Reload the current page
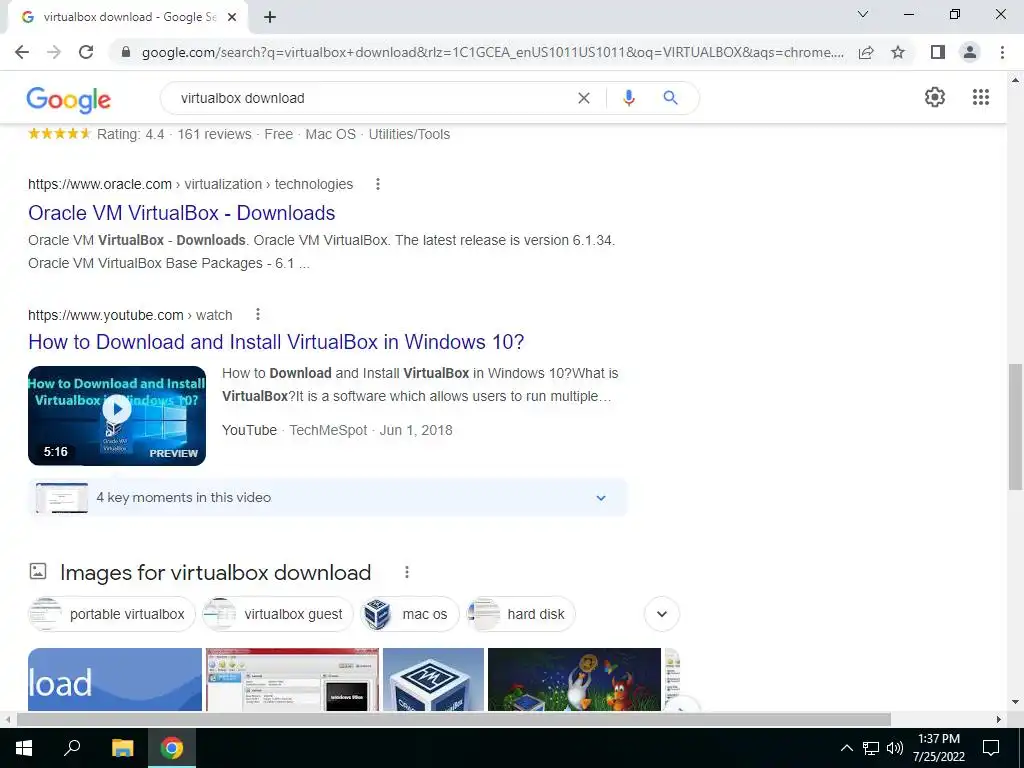Image resolution: width=1024 pixels, height=768 pixels. click(x=86, y=52)
